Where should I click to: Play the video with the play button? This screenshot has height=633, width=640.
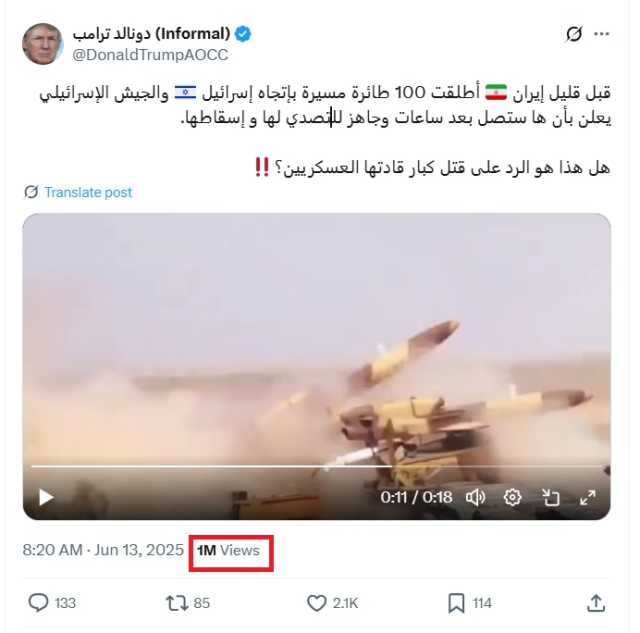(46, 498)
